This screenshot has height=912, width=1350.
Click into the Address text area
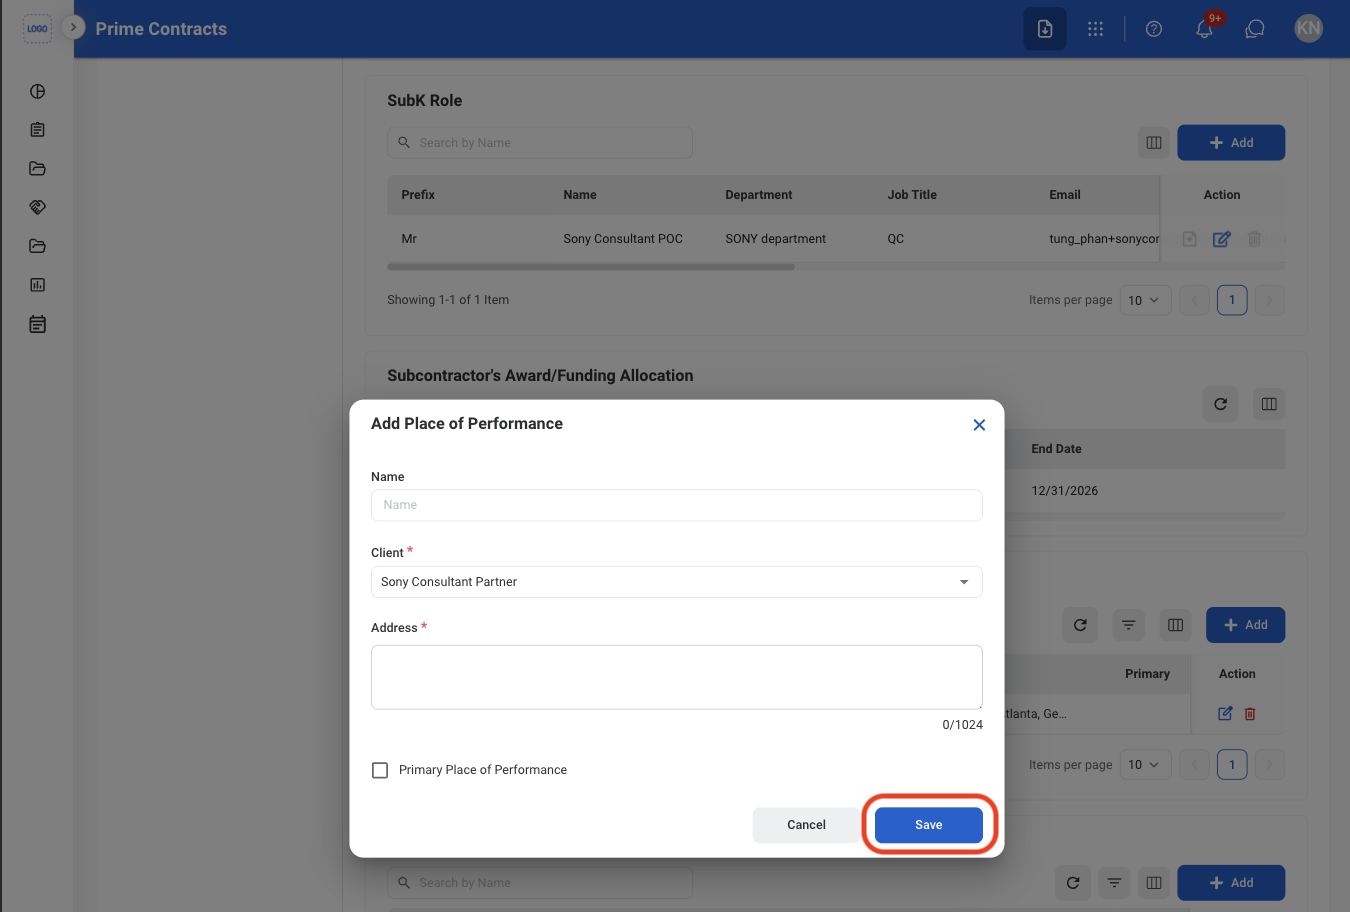point(676,677)
